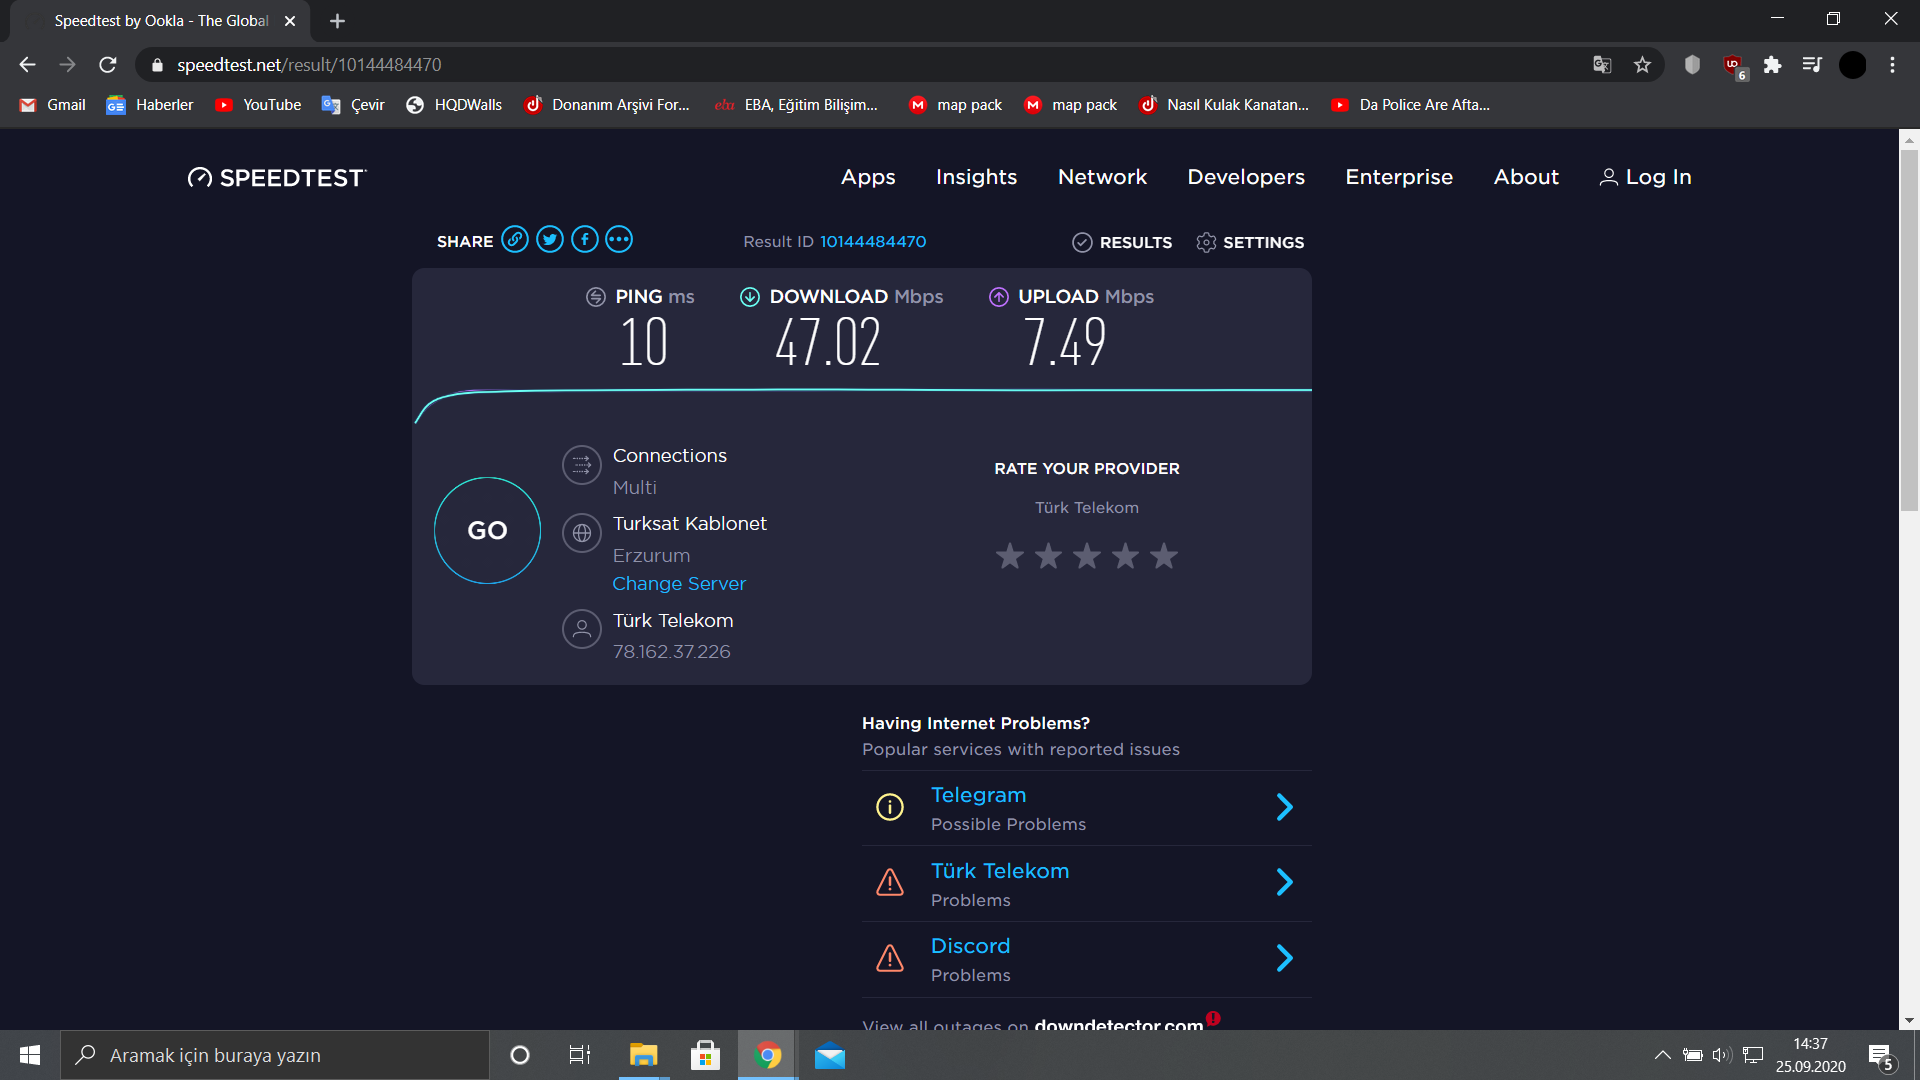The width and height of the screenshot is (1920, 1080).
Task: Select the Speedtest by Ookla tab
Action: pos(160,21)
